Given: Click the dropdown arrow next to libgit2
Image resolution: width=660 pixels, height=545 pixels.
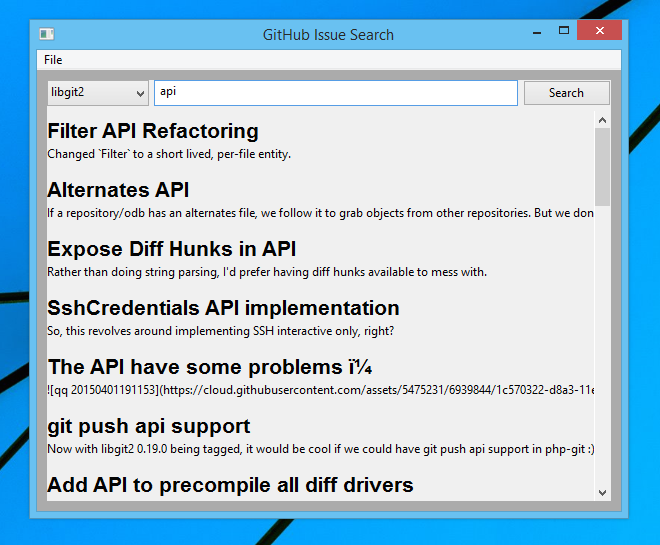Looking at the screenshot, I should pos(141,93).
